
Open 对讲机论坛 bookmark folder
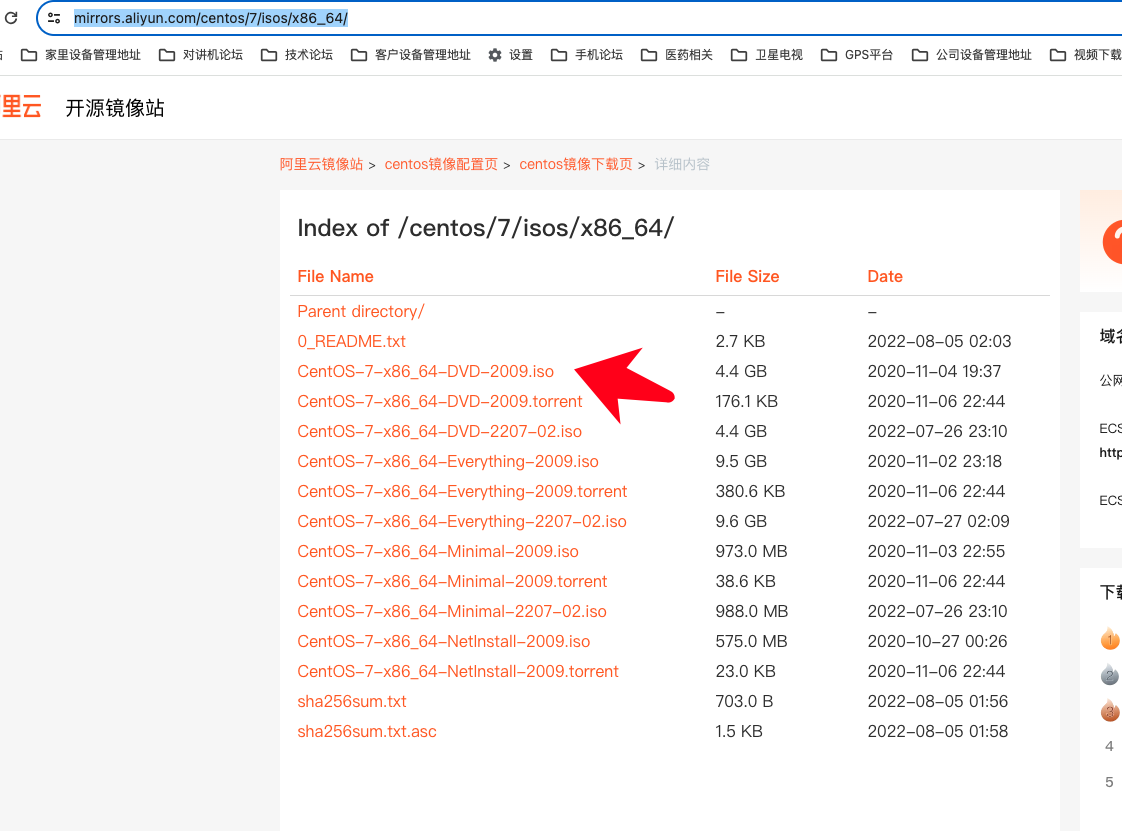click(x=200, y=55)
